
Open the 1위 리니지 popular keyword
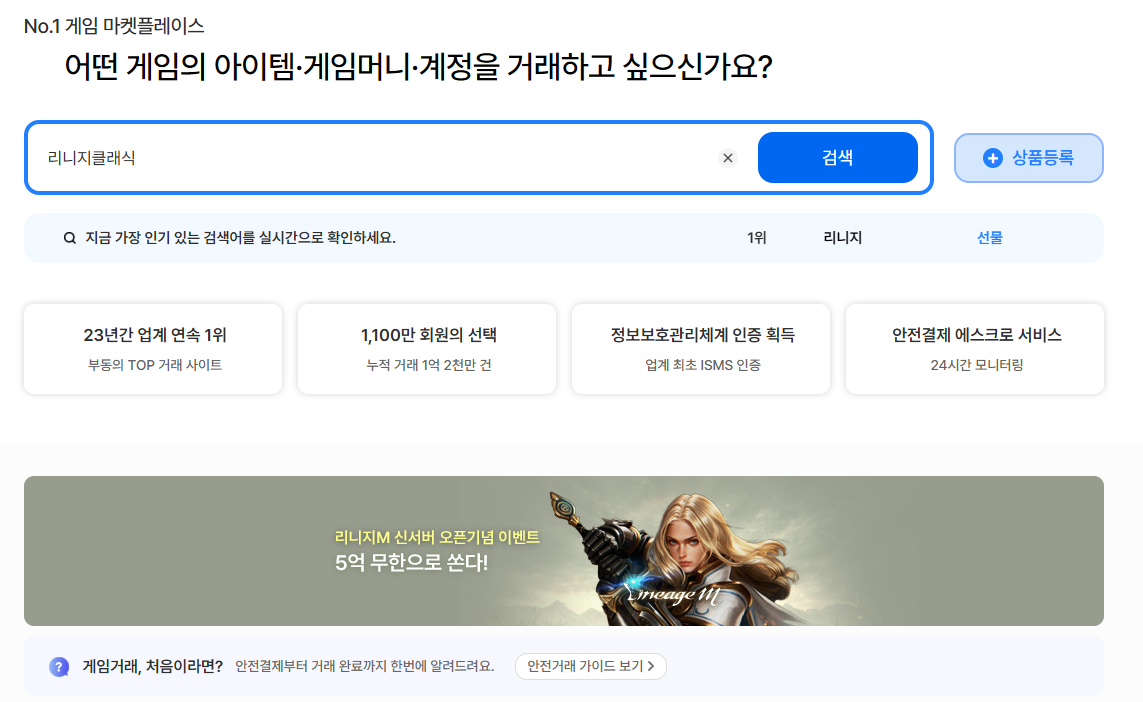point(843,238)
